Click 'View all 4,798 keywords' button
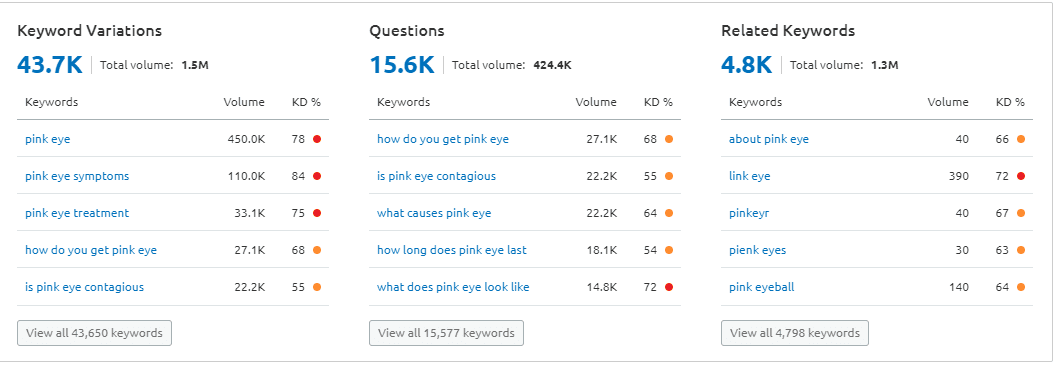This screenshot has height=378, width=1059. pyautogui.click(x=795, y=333)
